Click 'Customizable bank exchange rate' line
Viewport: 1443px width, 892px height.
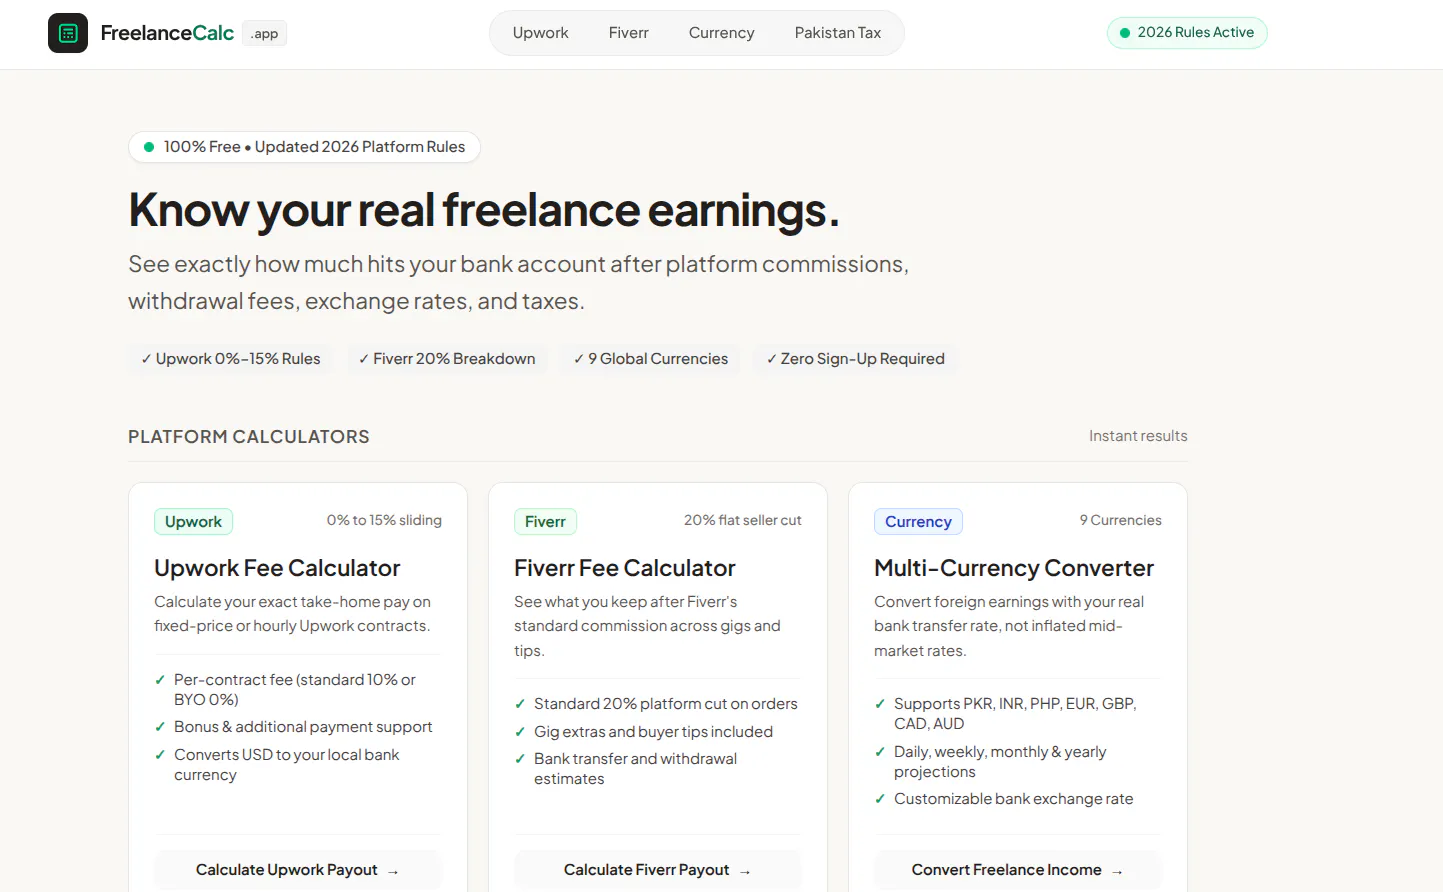pos(1013,799)
